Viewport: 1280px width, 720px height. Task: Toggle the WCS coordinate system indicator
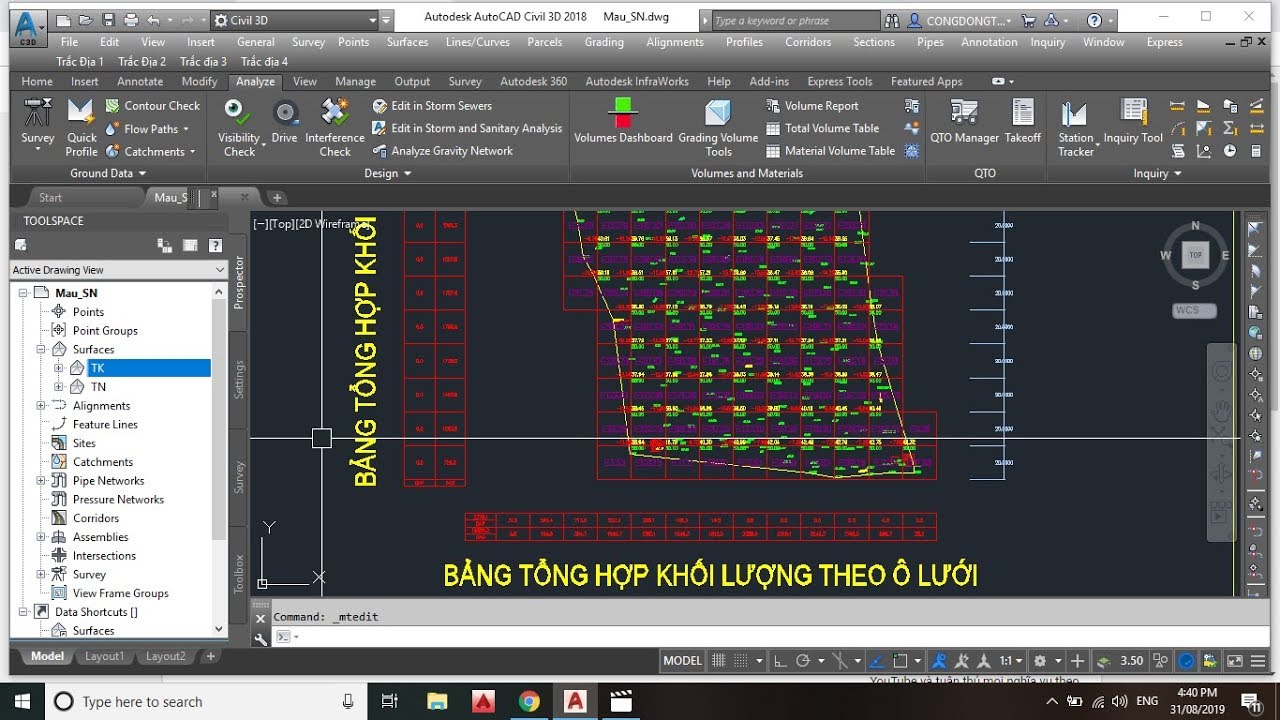[1194, 310]
